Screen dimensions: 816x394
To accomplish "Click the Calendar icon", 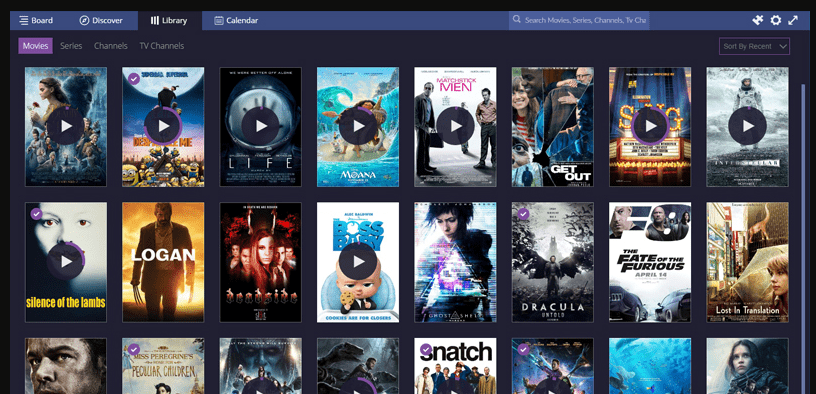I will (219, 20).
